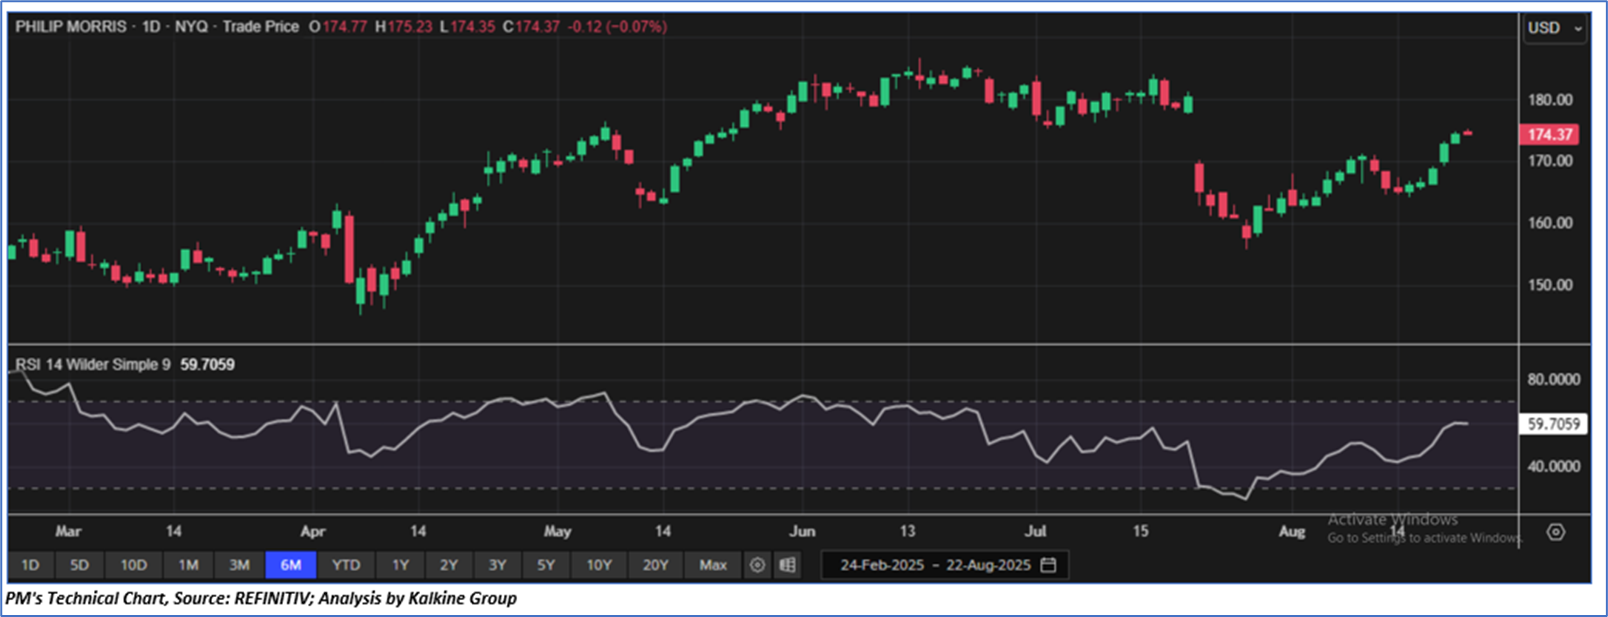Viewport: 1608px width, 617px height.
Task: Show the Max time range
Action: coord(713,565)
